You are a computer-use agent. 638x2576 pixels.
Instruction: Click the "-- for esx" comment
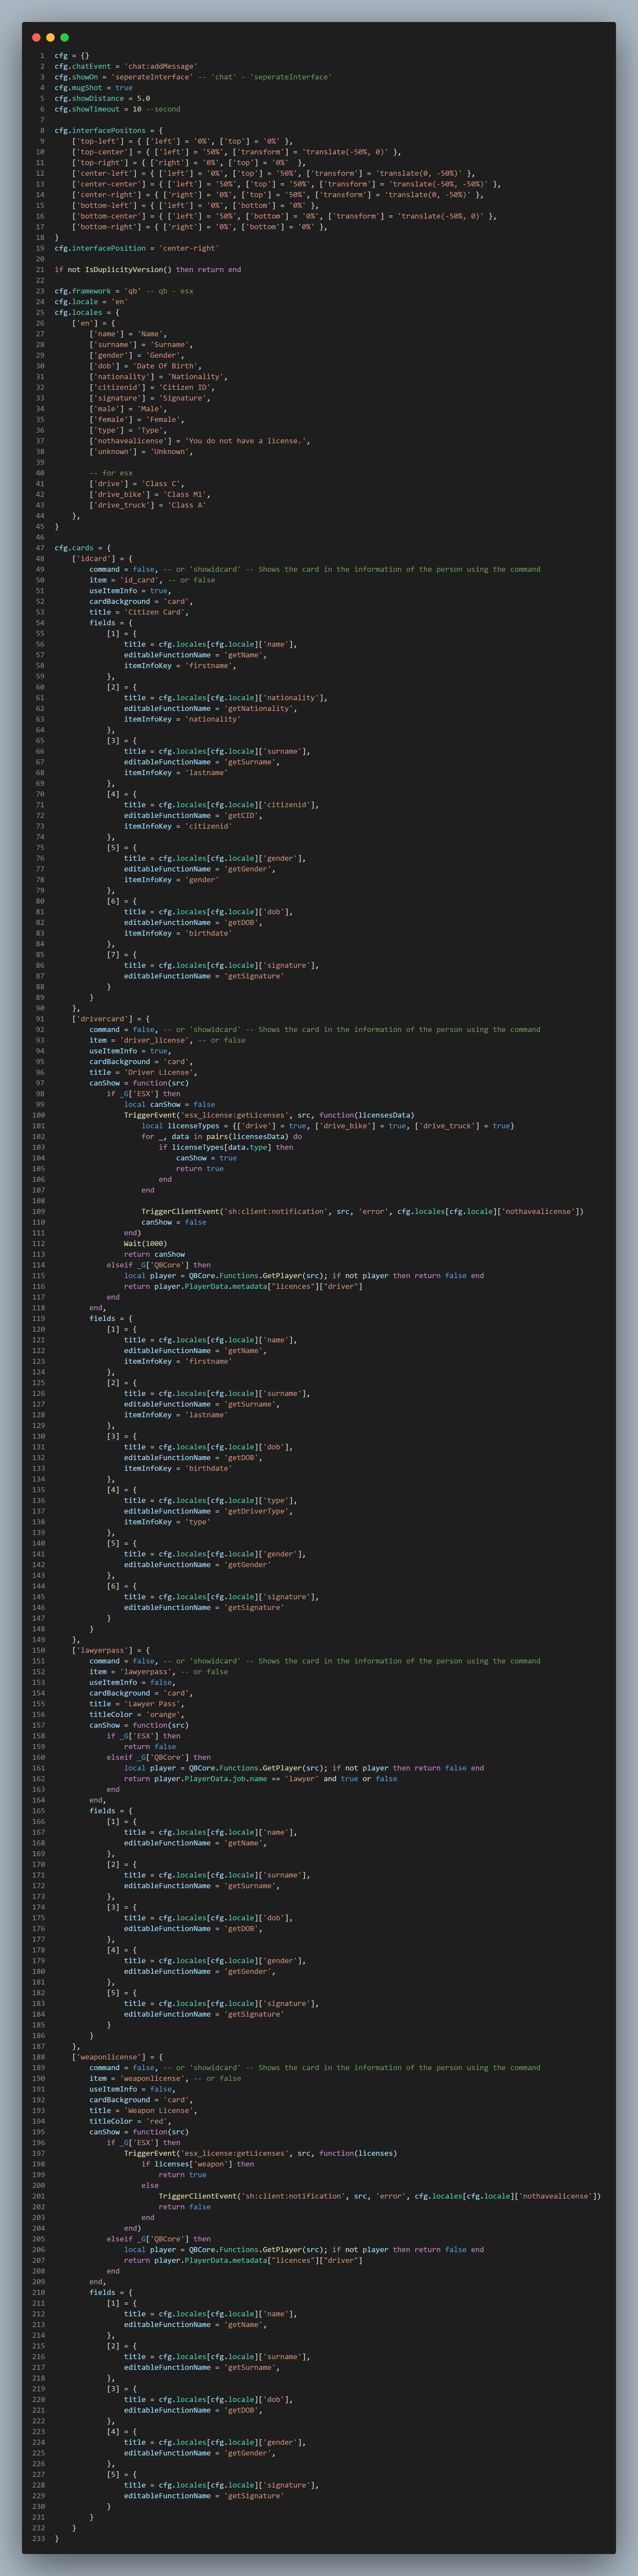point(111,473)
